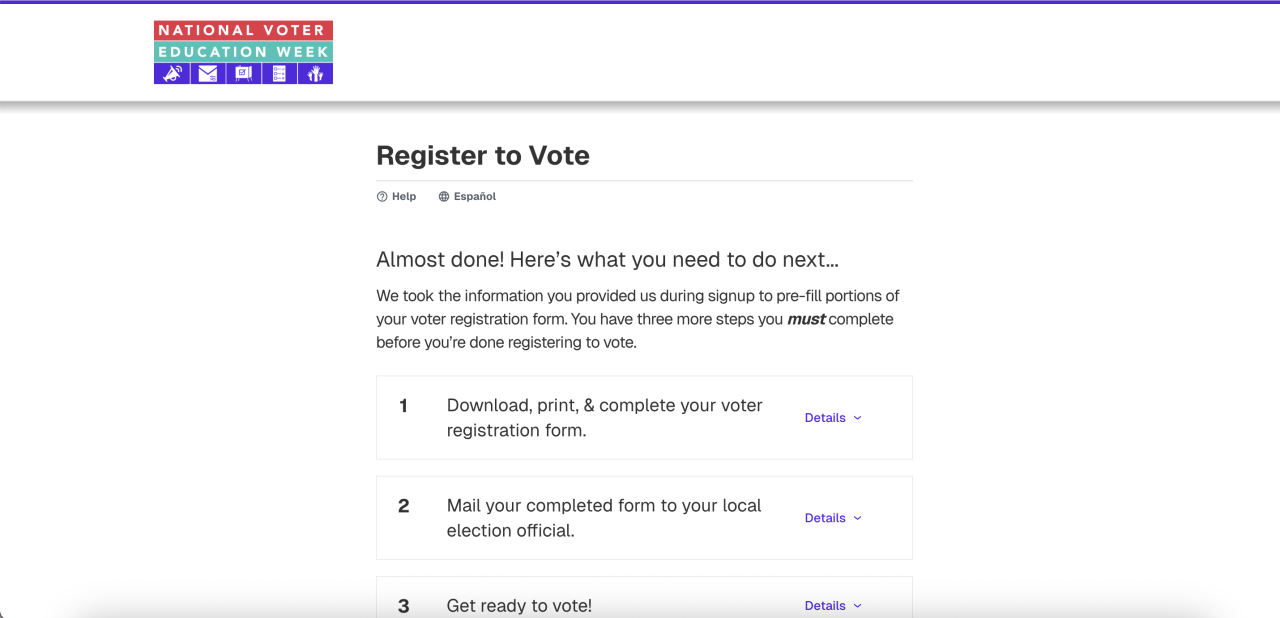This screenshot has height=618, width=1280.
Task: Click the globe icon beside Español
Action: tap(444, 197)
